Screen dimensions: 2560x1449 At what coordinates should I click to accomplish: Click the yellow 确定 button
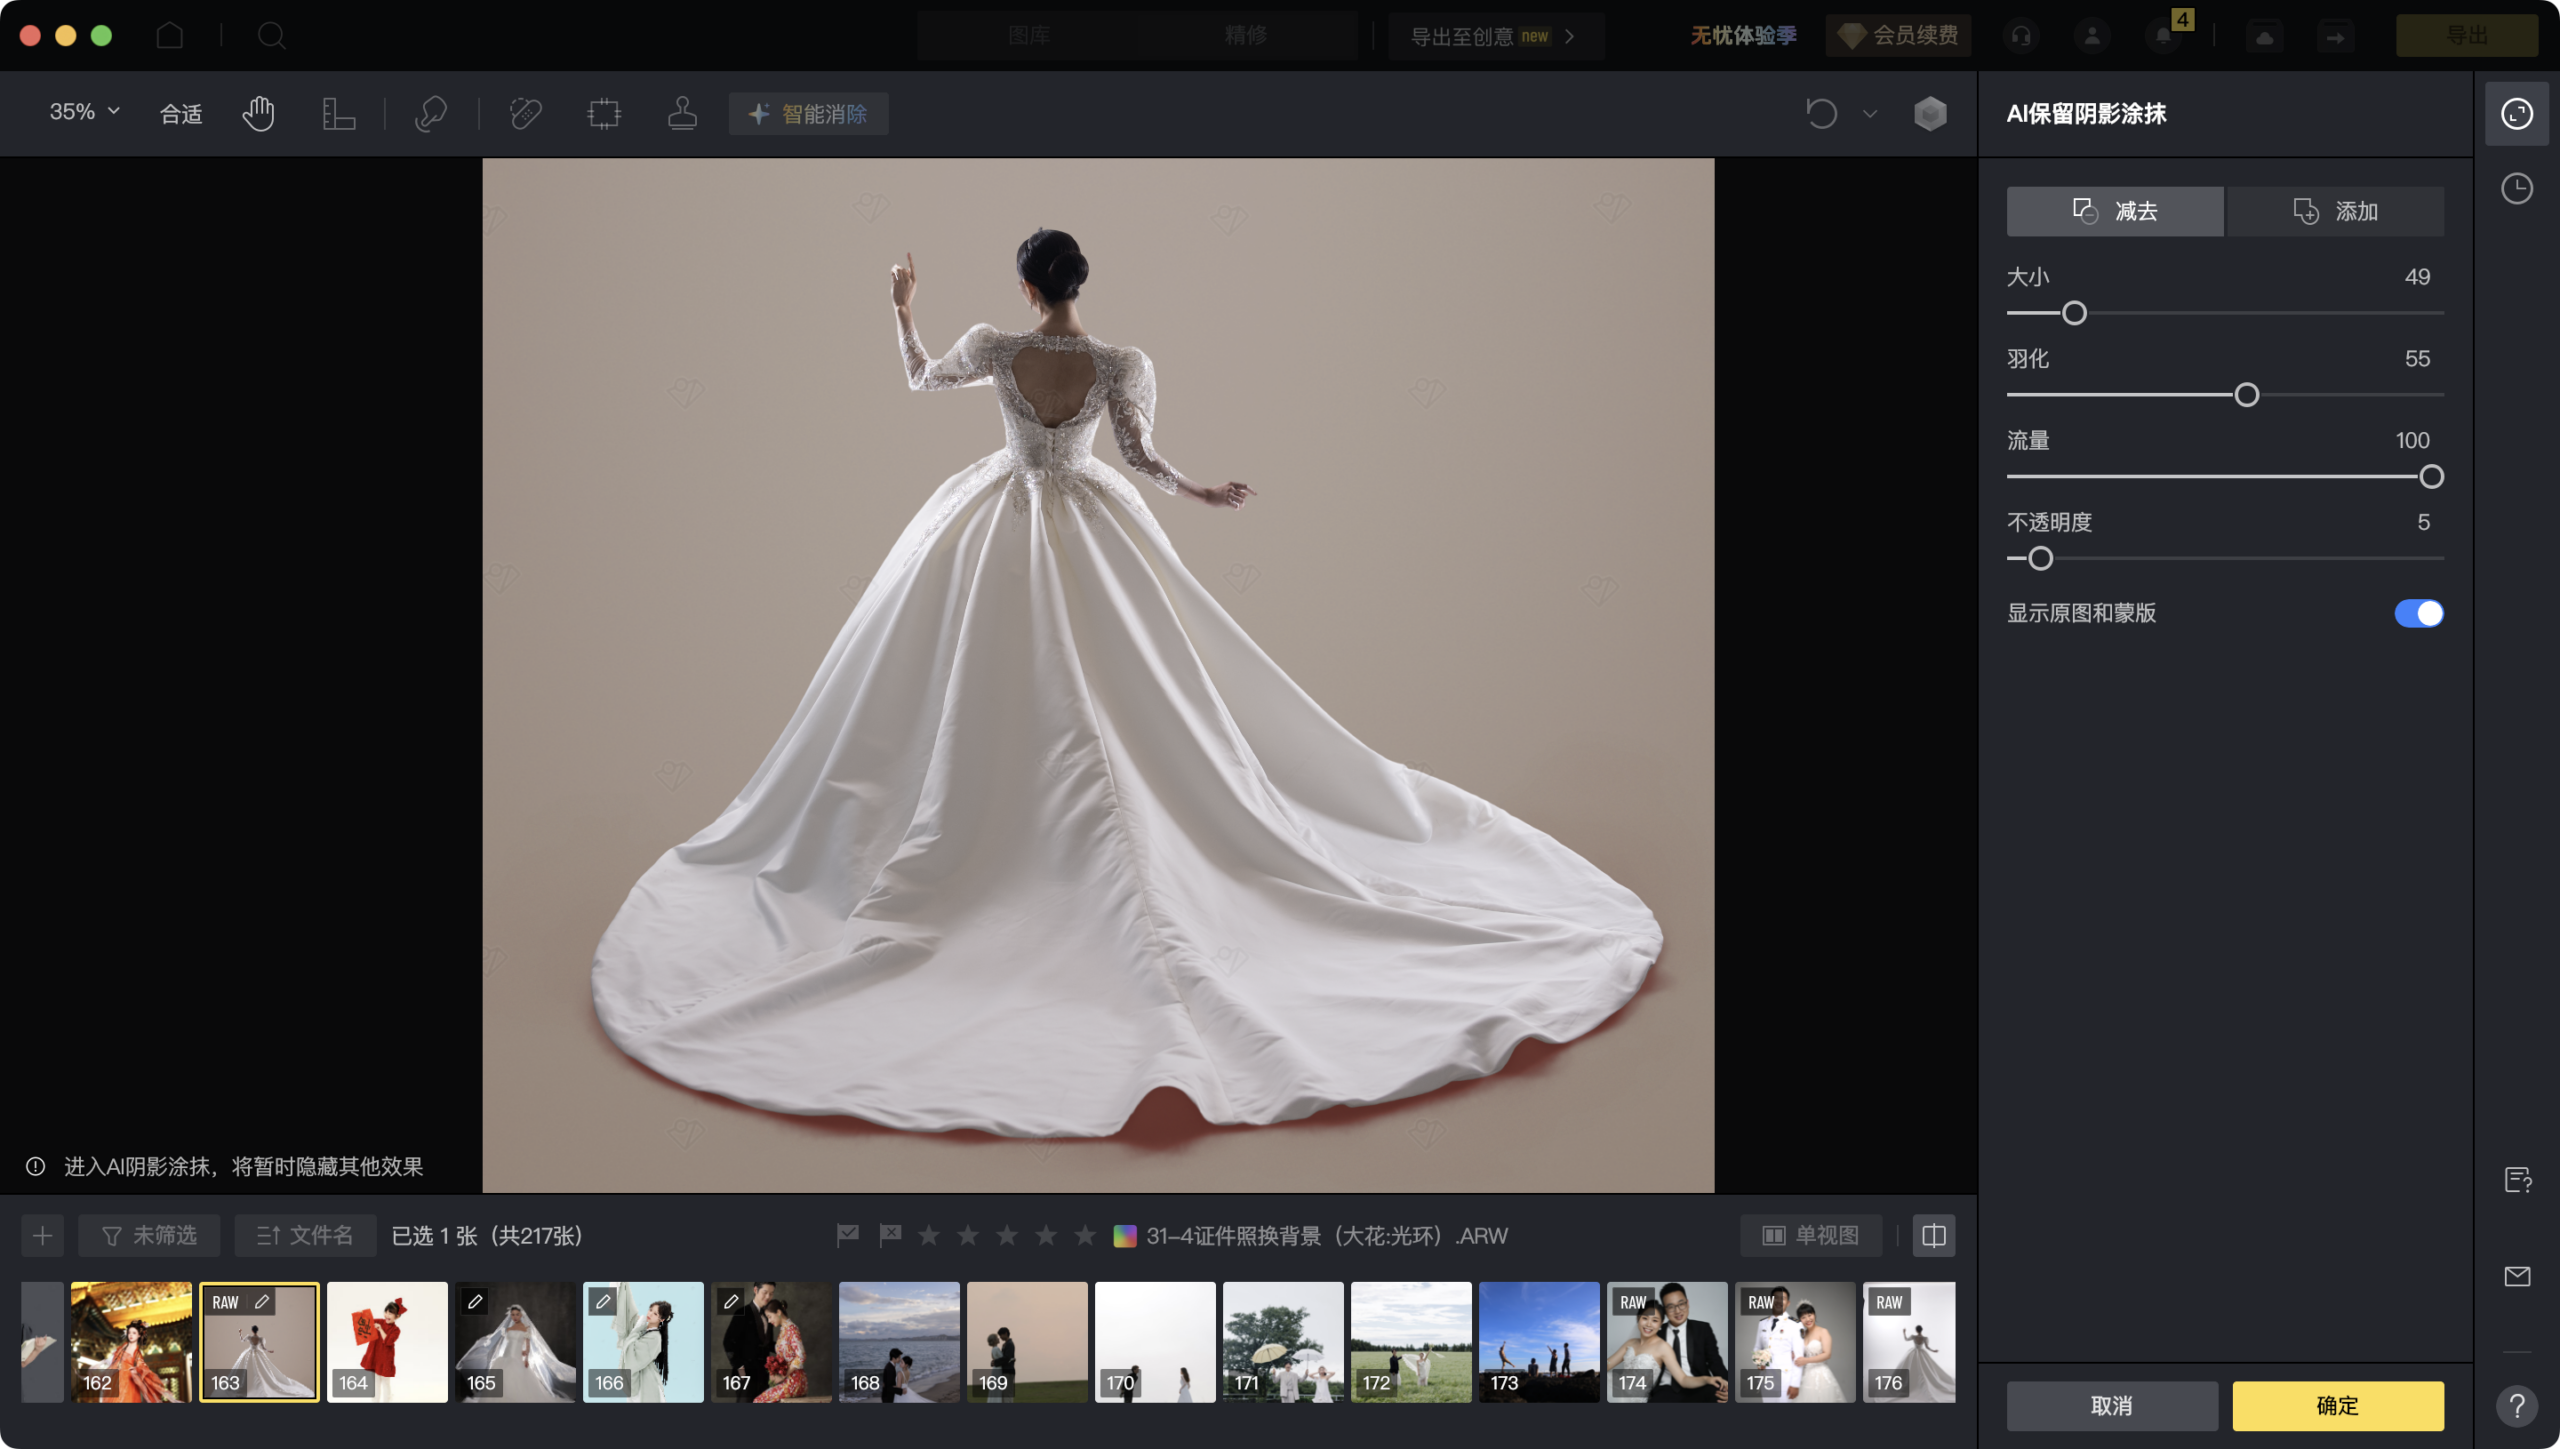point(2337,1405)
